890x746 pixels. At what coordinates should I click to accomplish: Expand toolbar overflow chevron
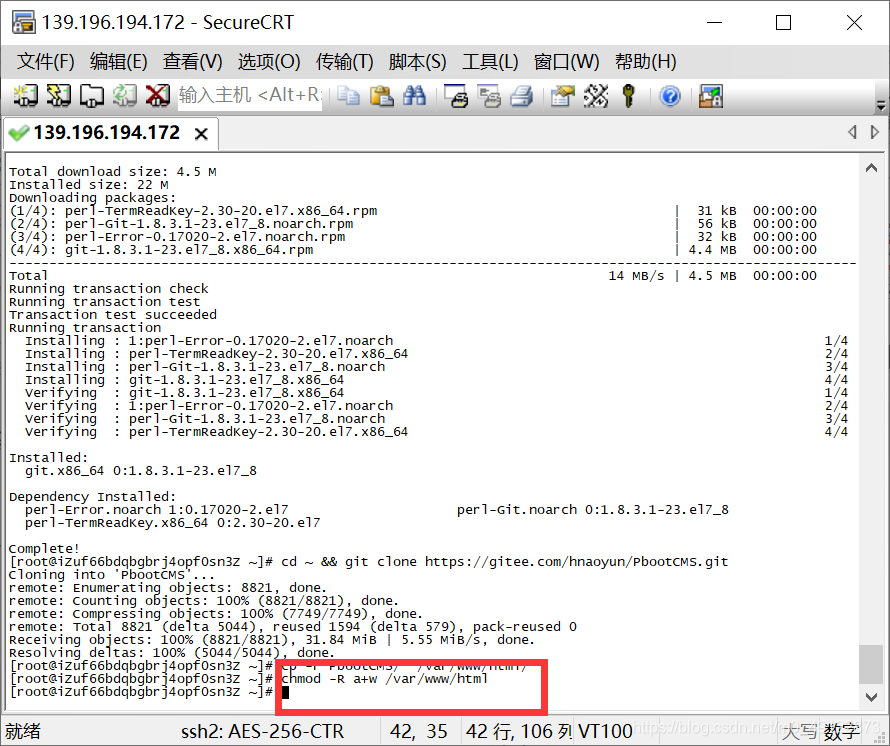pos(880,106)
